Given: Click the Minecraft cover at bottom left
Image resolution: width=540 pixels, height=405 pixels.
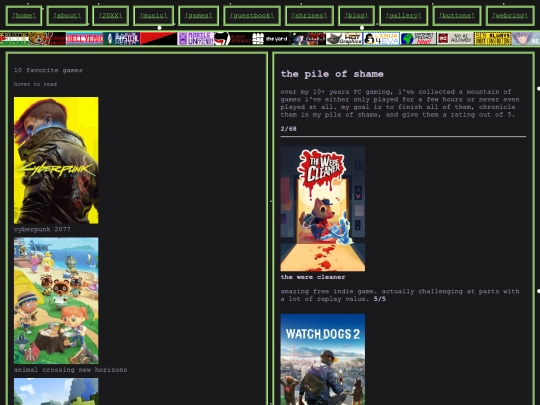Looking at the screenshot, I should 56,392.
